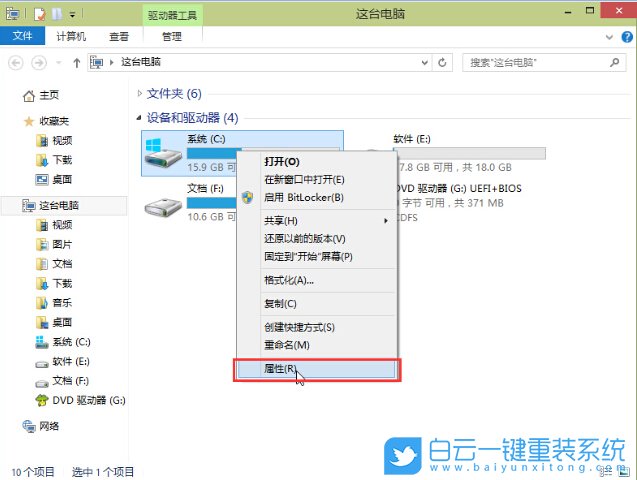Switch to details view in status bar
Viewport: 637px width, 480px height.
click(x=606, y=471)
